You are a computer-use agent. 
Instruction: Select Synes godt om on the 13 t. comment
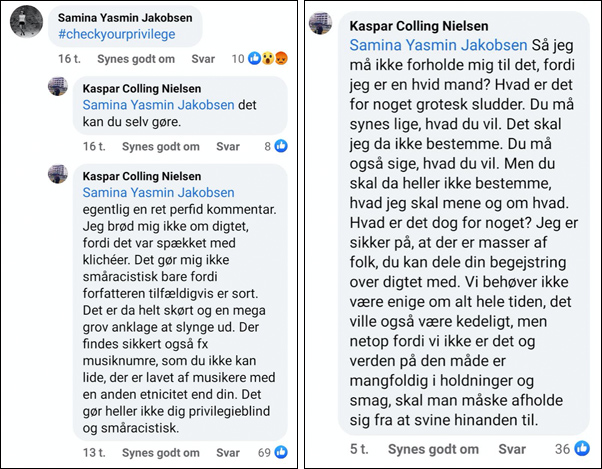[160, 452]
